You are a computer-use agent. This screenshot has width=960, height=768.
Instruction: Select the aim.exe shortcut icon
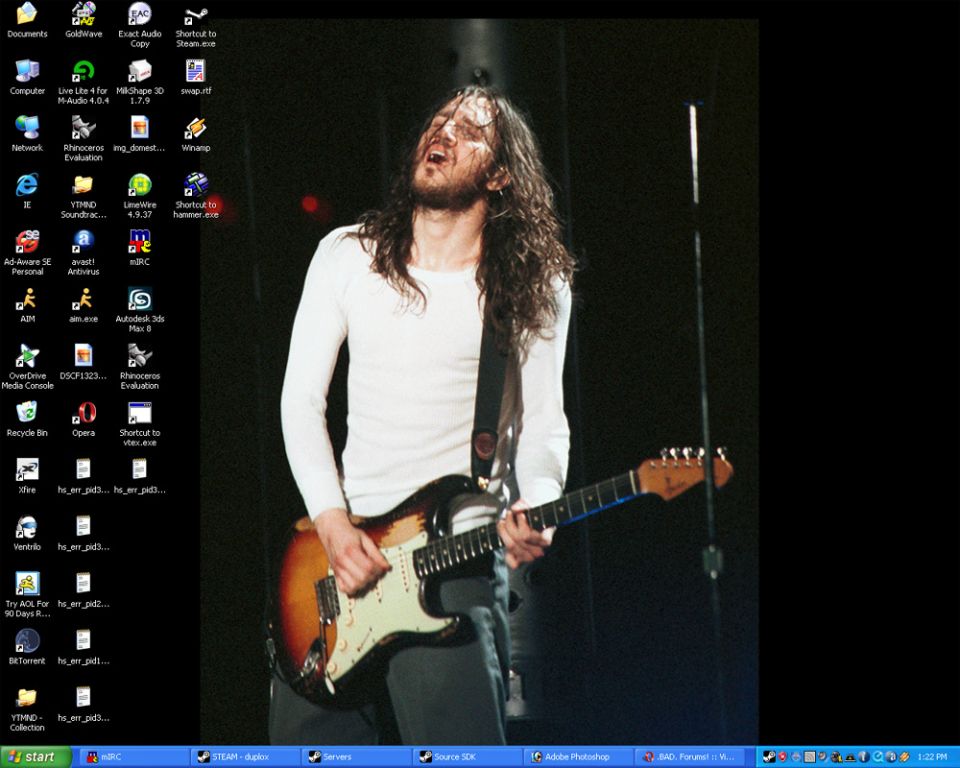(x=83, y=306)
